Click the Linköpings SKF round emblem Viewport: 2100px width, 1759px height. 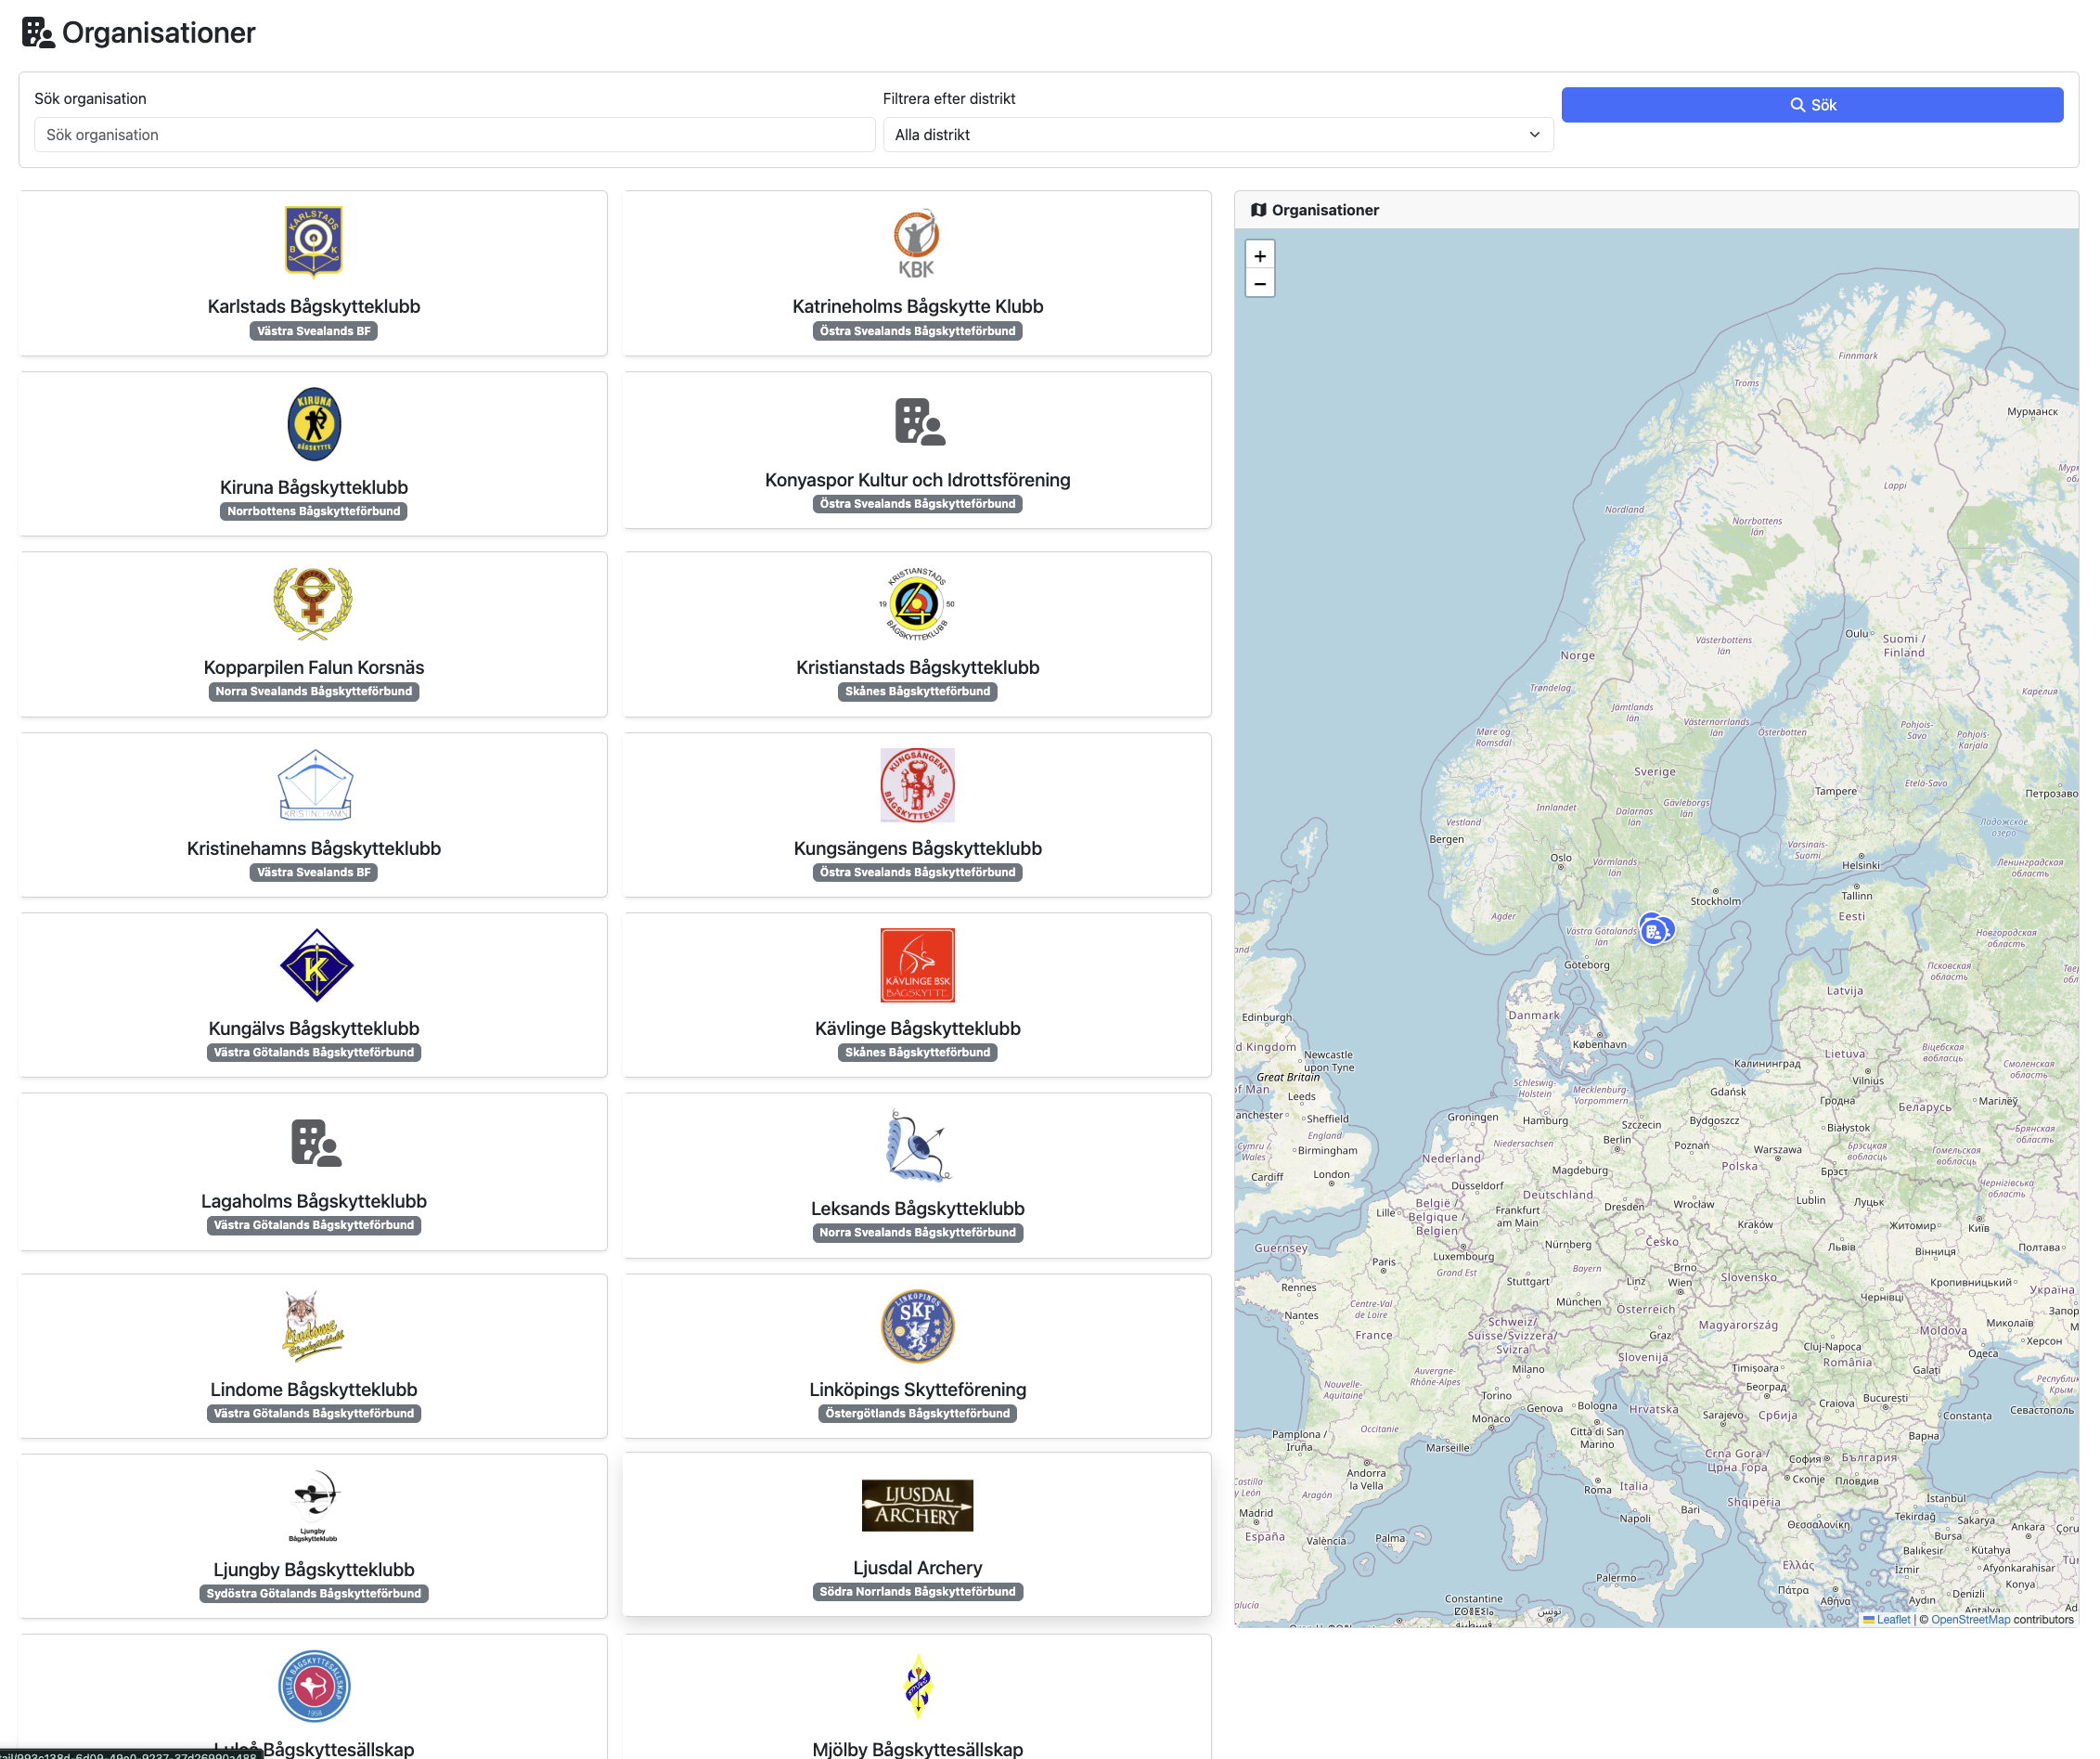916,1326
